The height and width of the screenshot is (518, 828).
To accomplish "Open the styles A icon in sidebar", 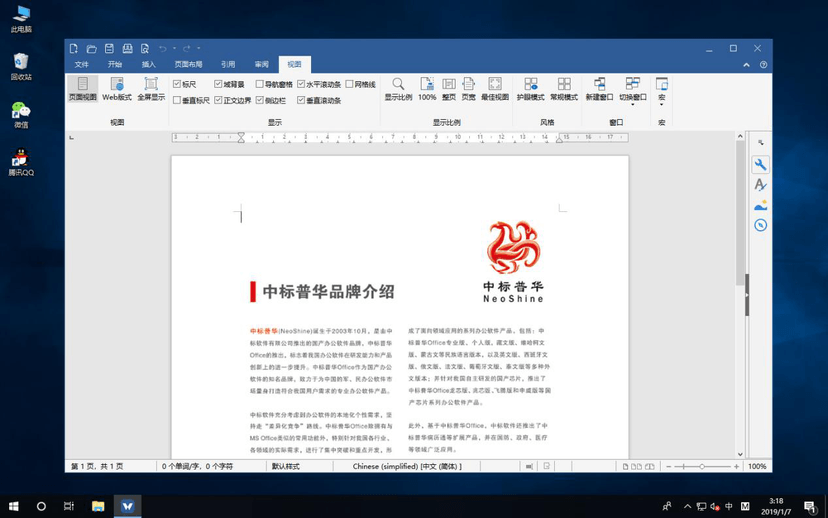I will 760,185.
